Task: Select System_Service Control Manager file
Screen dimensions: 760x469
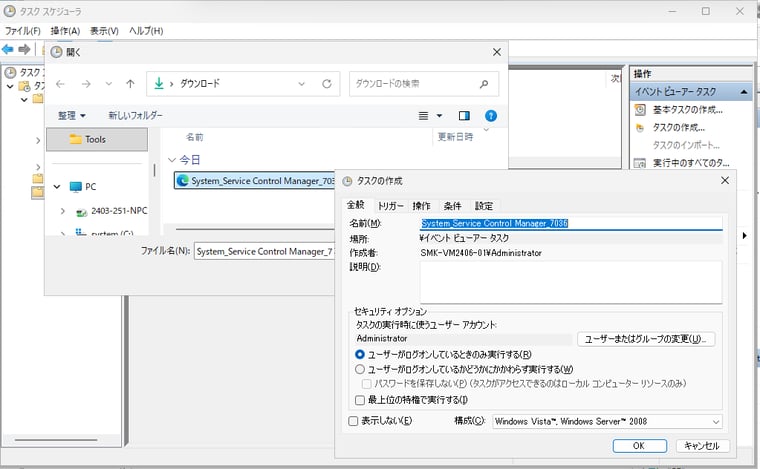Action: (254, 181)
